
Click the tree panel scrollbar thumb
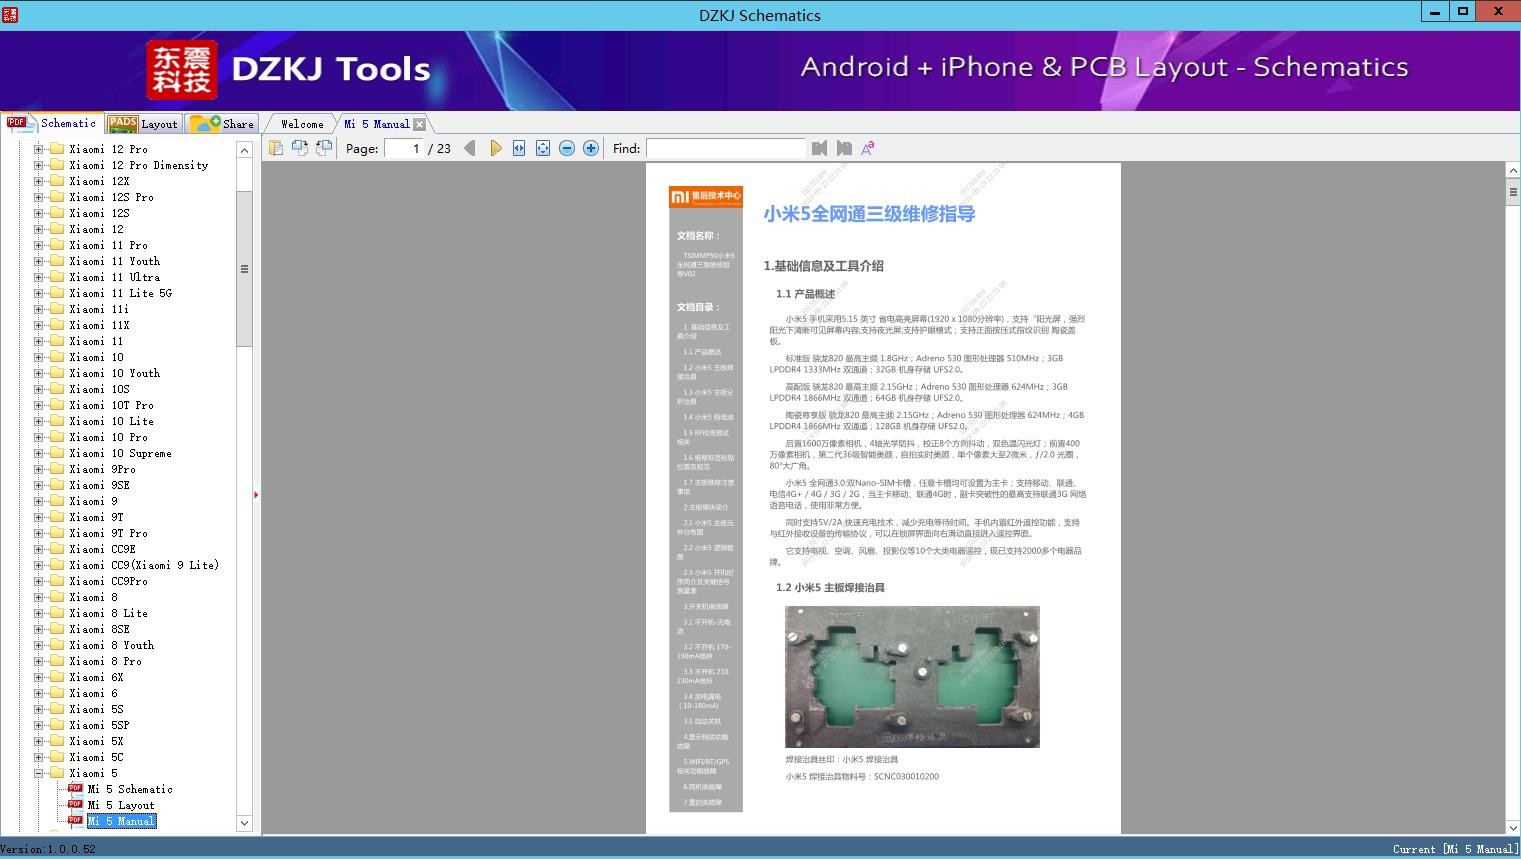pyautogui.click(x=244, y=268)
